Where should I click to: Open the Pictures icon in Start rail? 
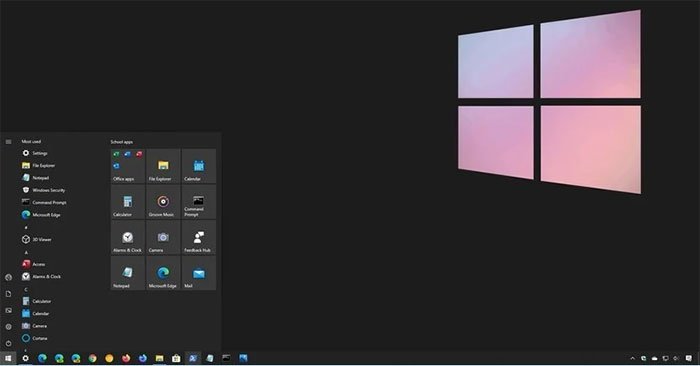(8, 310)
